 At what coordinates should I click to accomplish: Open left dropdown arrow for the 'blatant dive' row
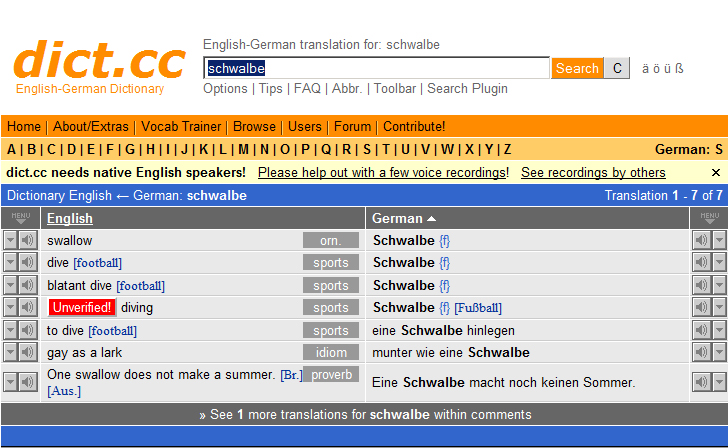pos(11,285)
